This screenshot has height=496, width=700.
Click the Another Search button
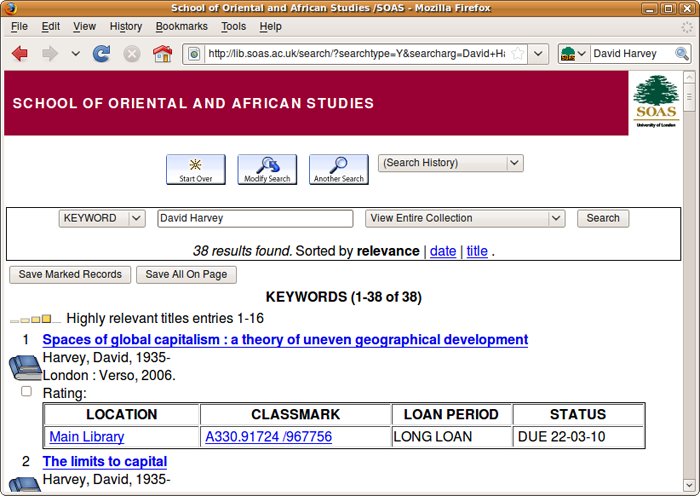pyautogui.click(x=338, y=170)
